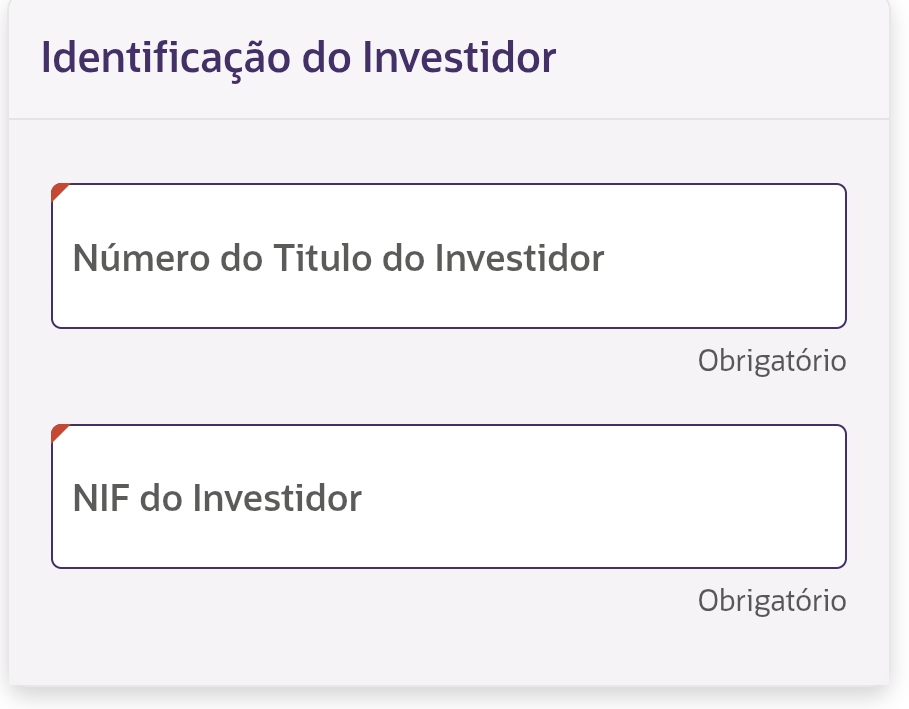Click empty header area right of the title

[x=720, y=58]
